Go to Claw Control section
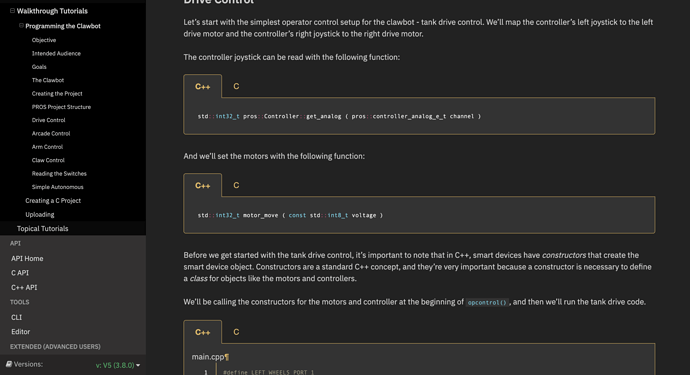Viewport: 690px width, 375px height. pyautogui.click(x=48, y=160)
